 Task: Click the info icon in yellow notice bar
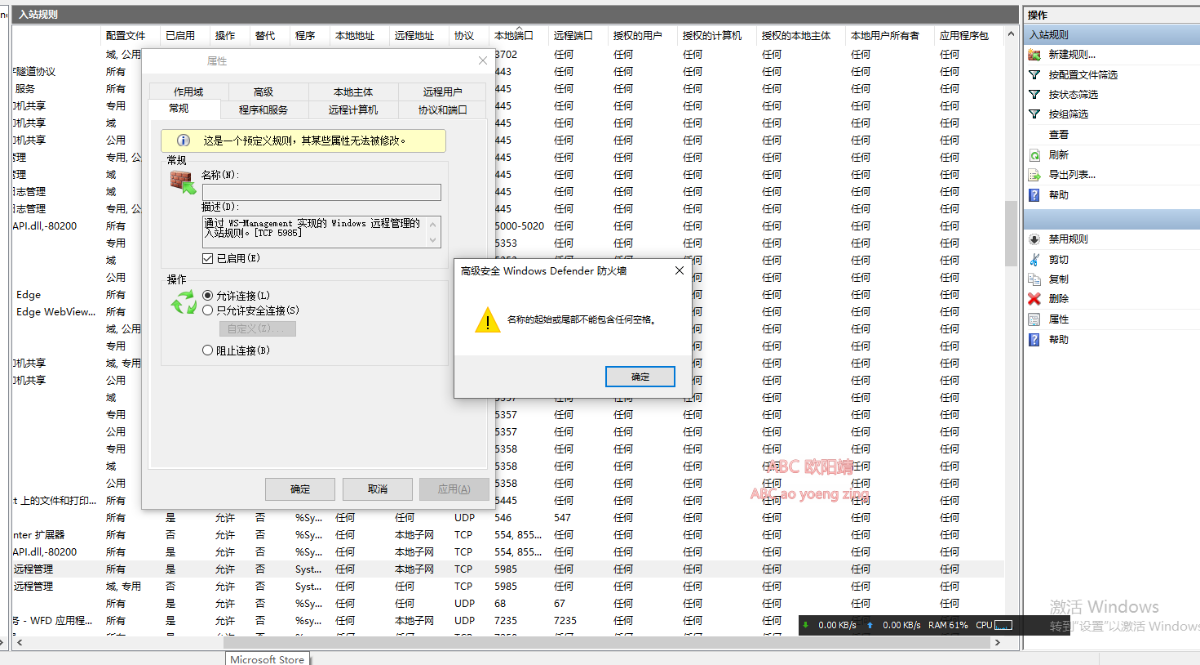click(183, 141)
